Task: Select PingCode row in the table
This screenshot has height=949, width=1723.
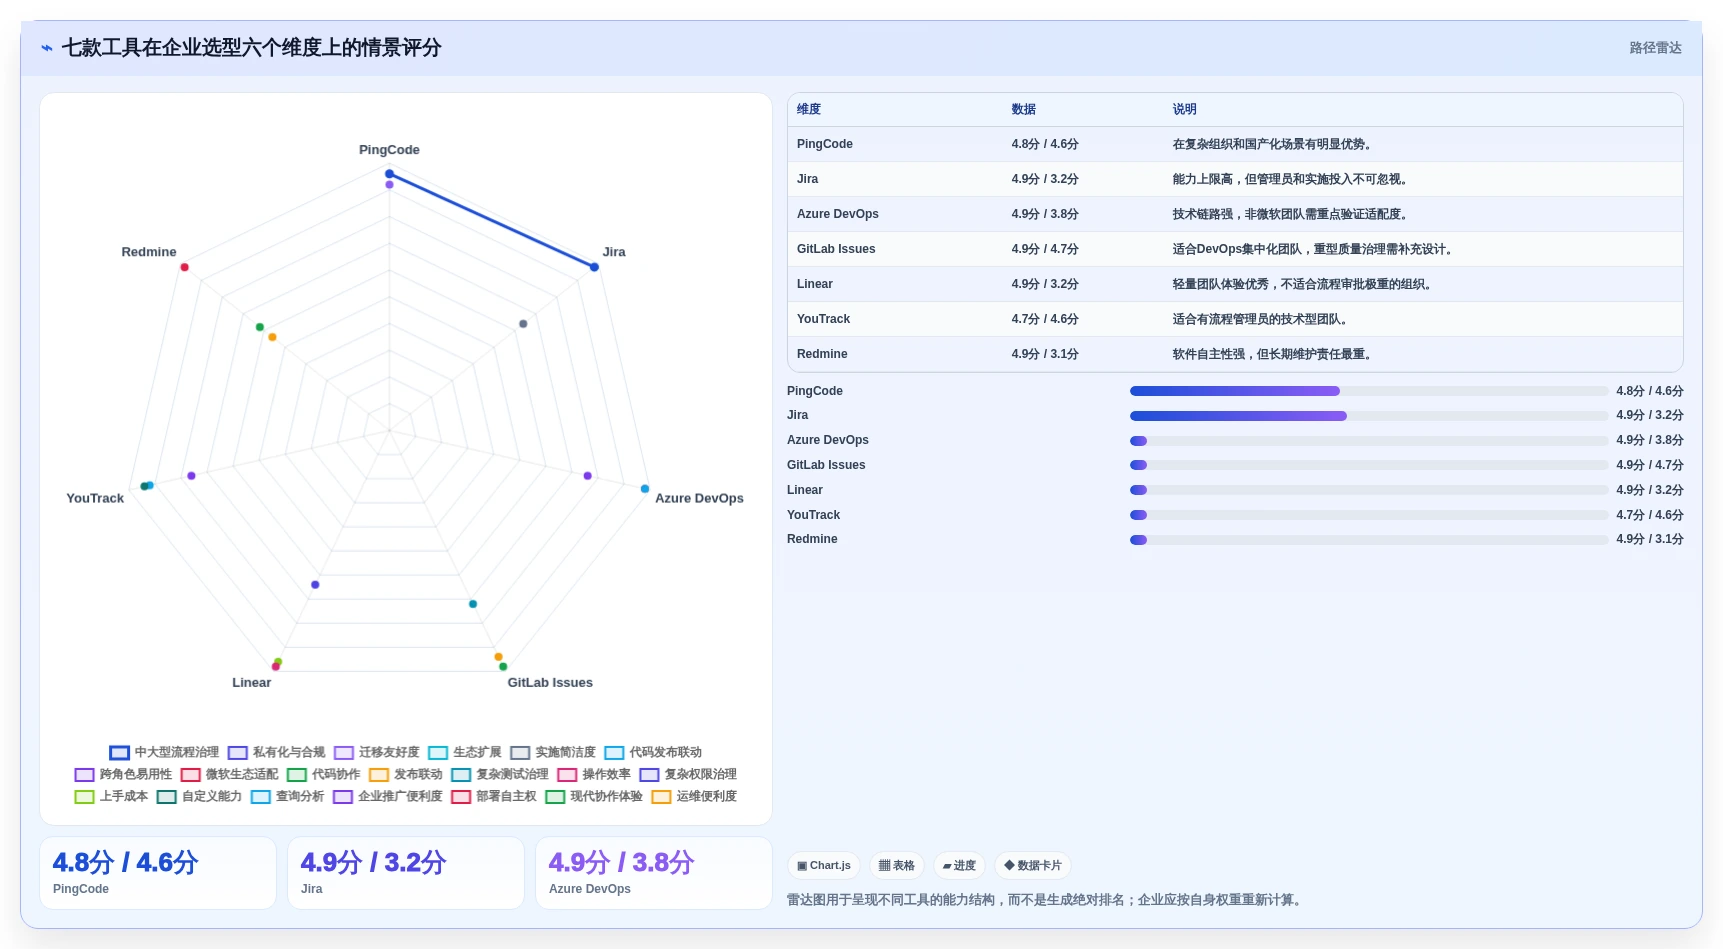Action: pos(1235,144)
